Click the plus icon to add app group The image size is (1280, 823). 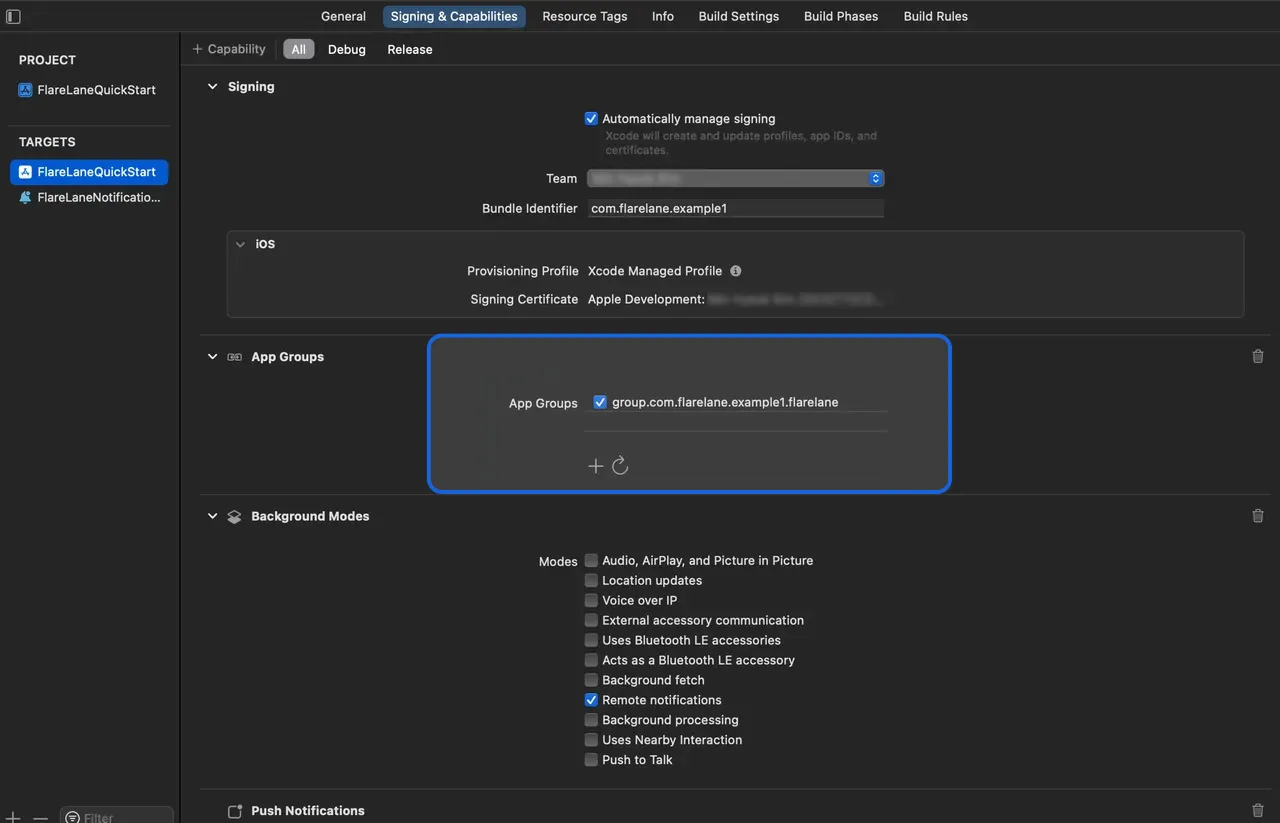pos(595,466)
